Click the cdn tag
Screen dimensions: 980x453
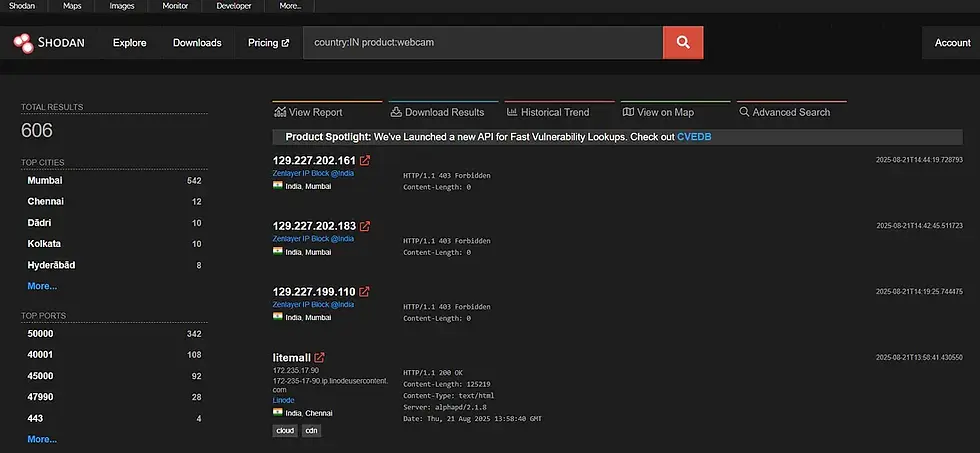311,431
